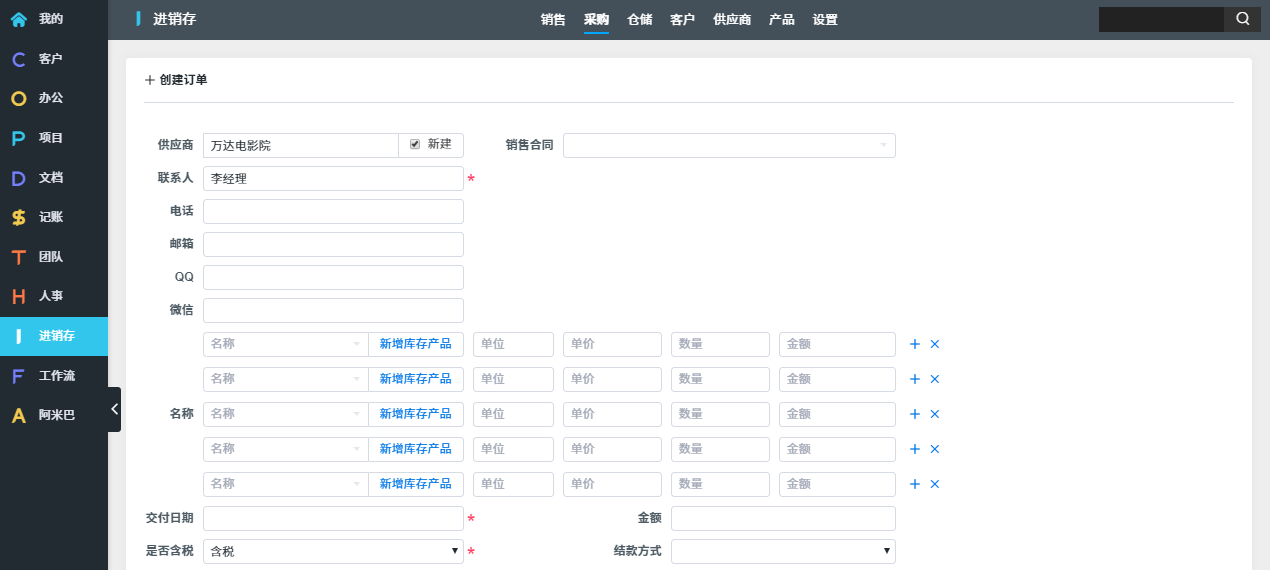Viewport: 1270px width, 570px height.
Task: Click the 客户 sidebar icon
Action: point(18,59)
